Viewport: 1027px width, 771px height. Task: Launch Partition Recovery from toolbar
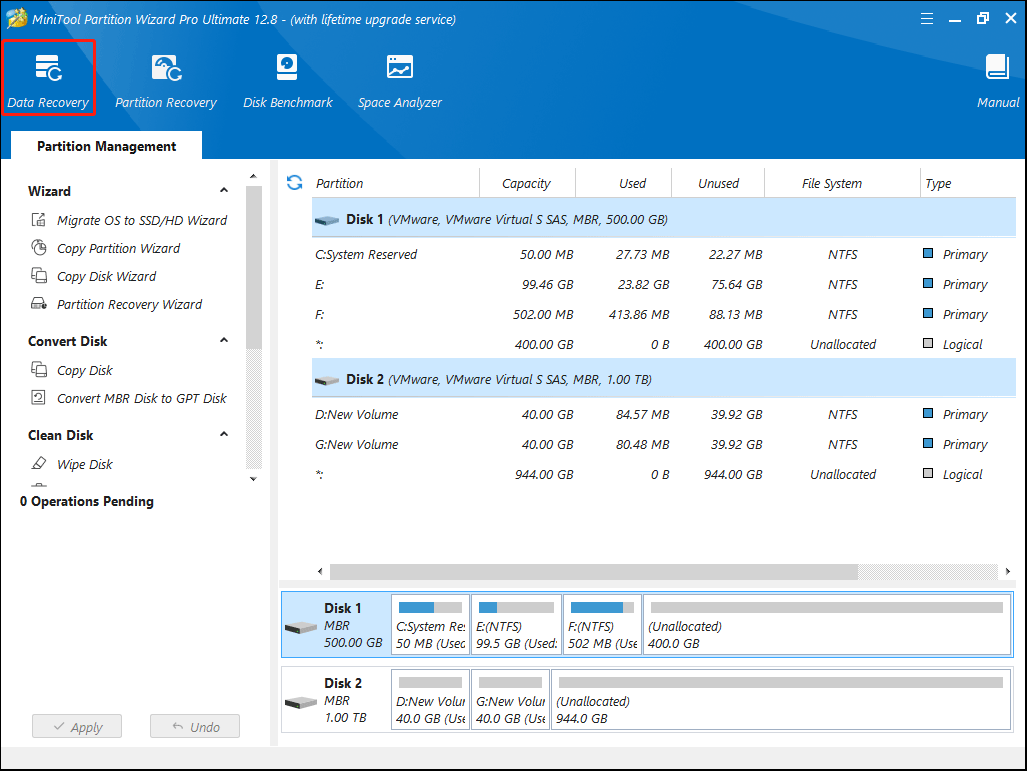166,81
